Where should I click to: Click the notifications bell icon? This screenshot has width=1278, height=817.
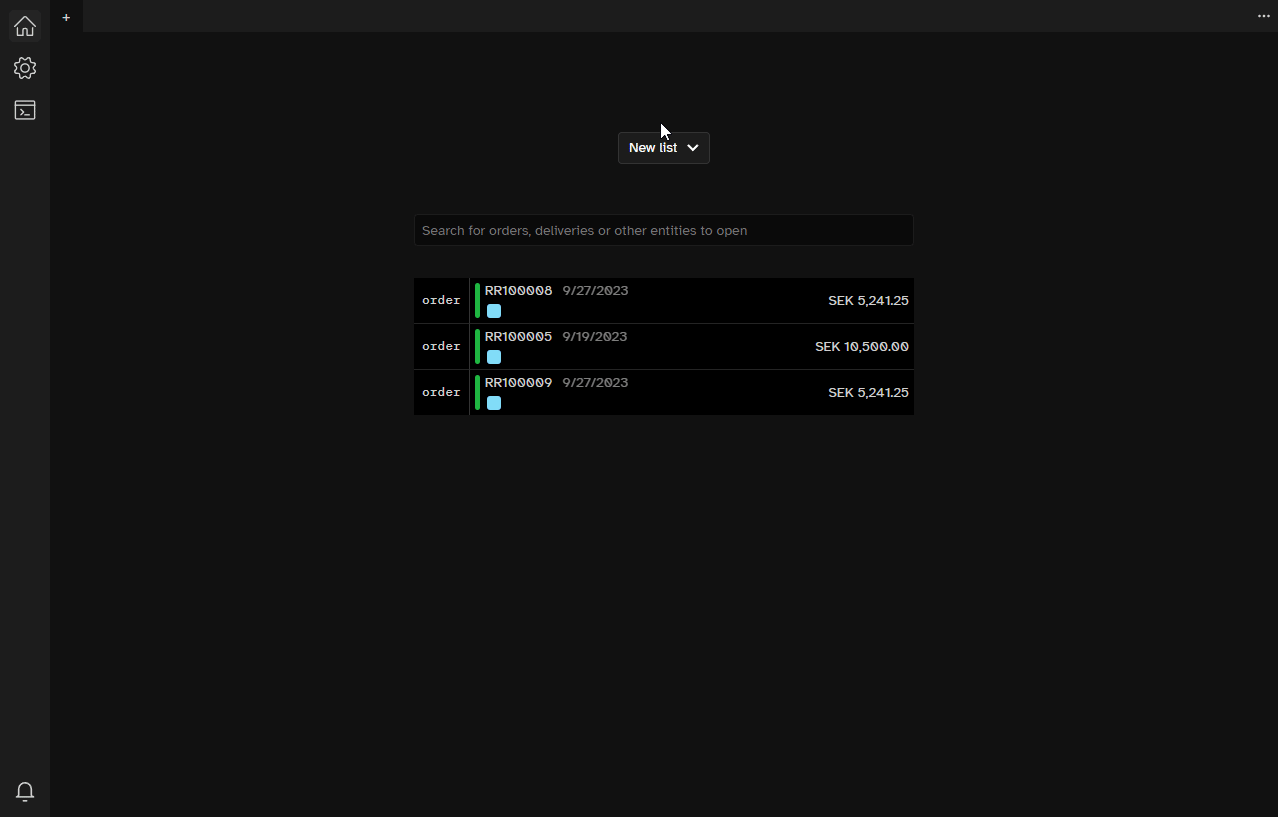24,791
